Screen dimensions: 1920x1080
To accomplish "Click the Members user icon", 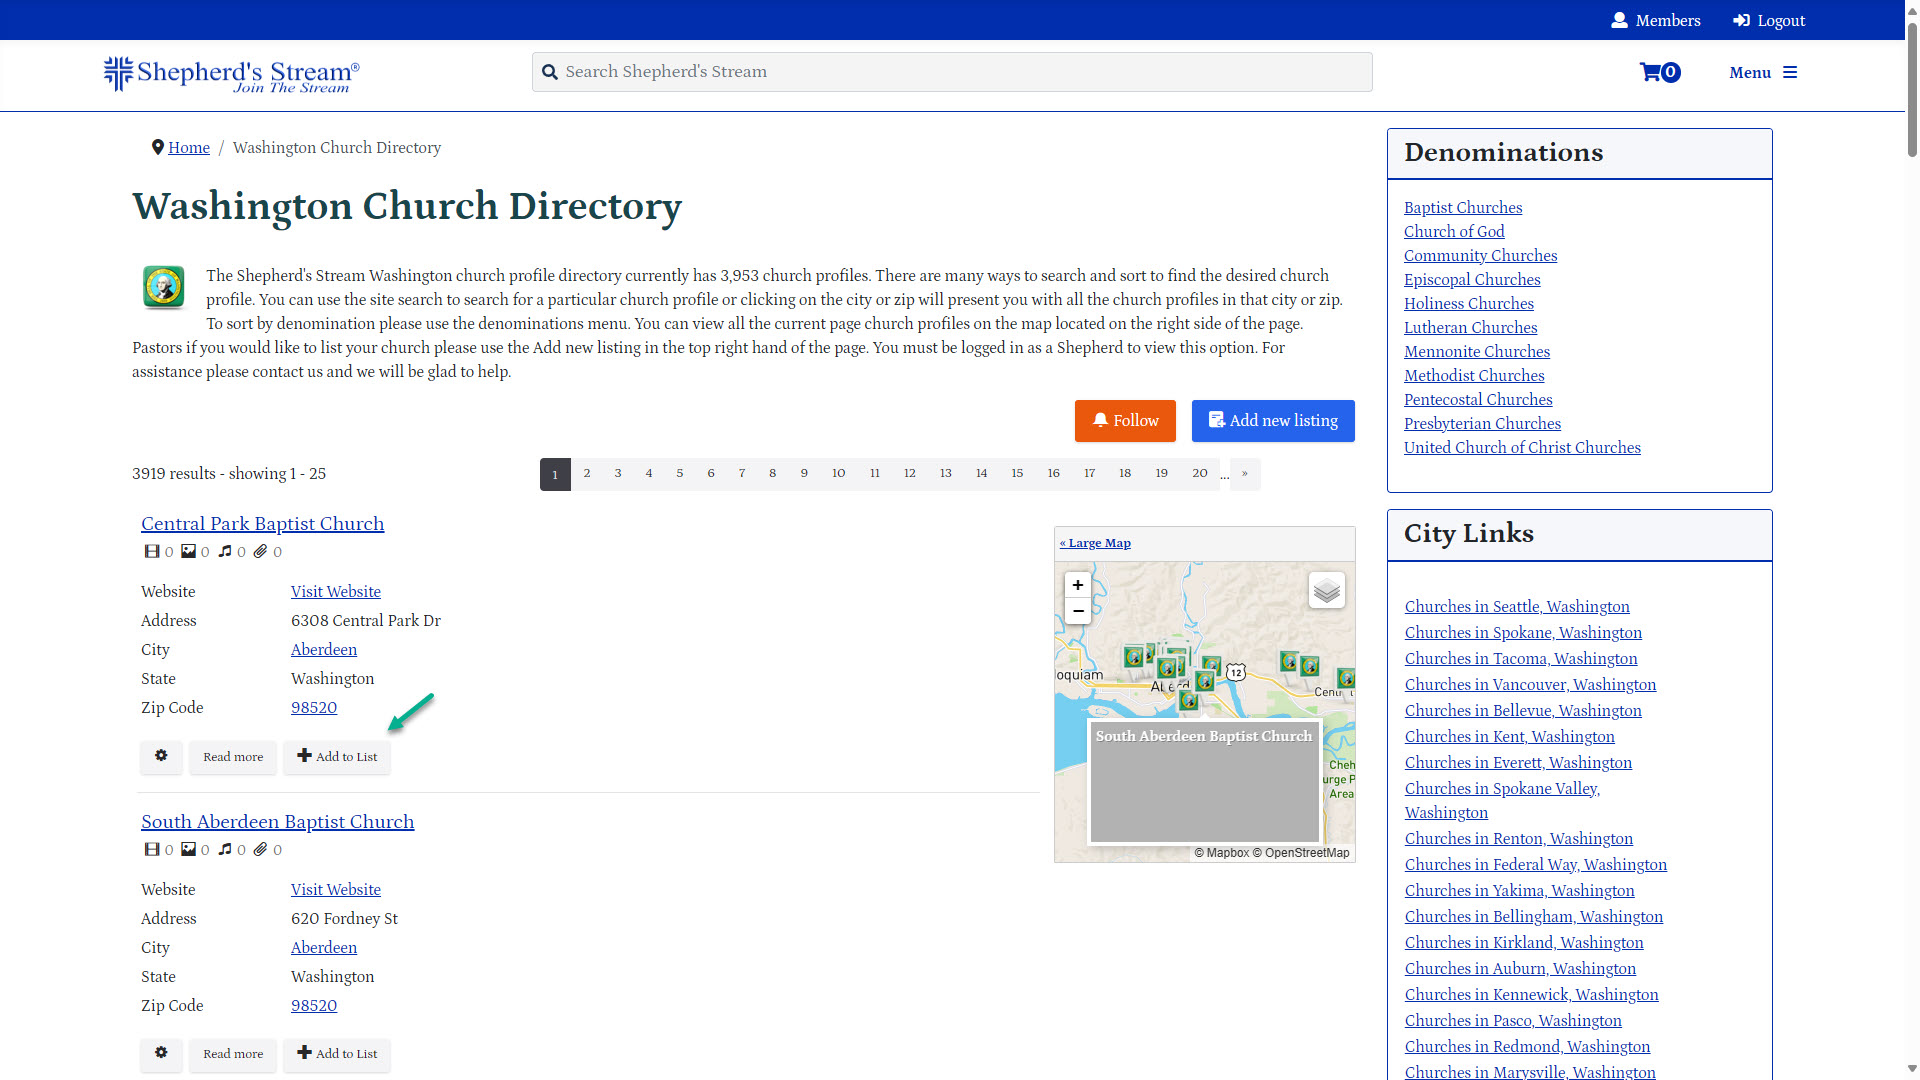I will 1619,20.
